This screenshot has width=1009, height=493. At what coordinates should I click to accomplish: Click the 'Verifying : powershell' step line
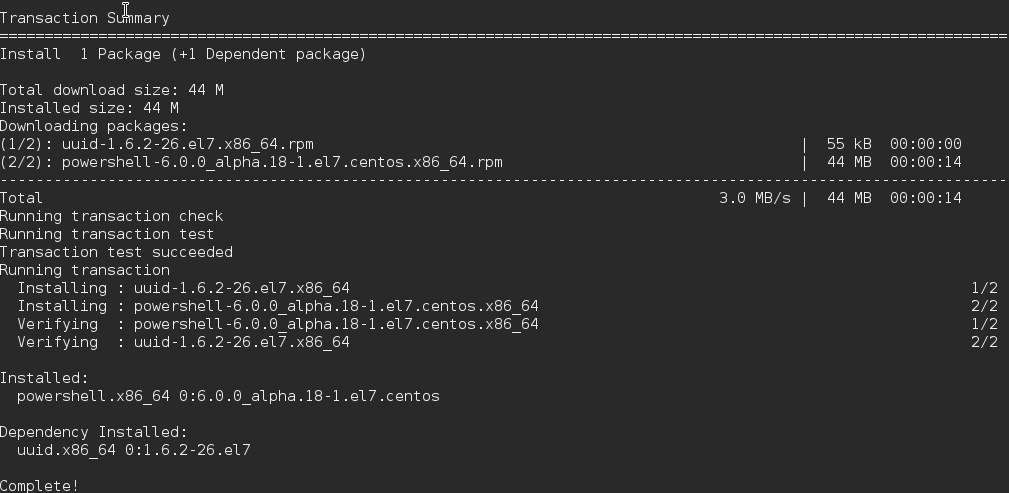278,324
